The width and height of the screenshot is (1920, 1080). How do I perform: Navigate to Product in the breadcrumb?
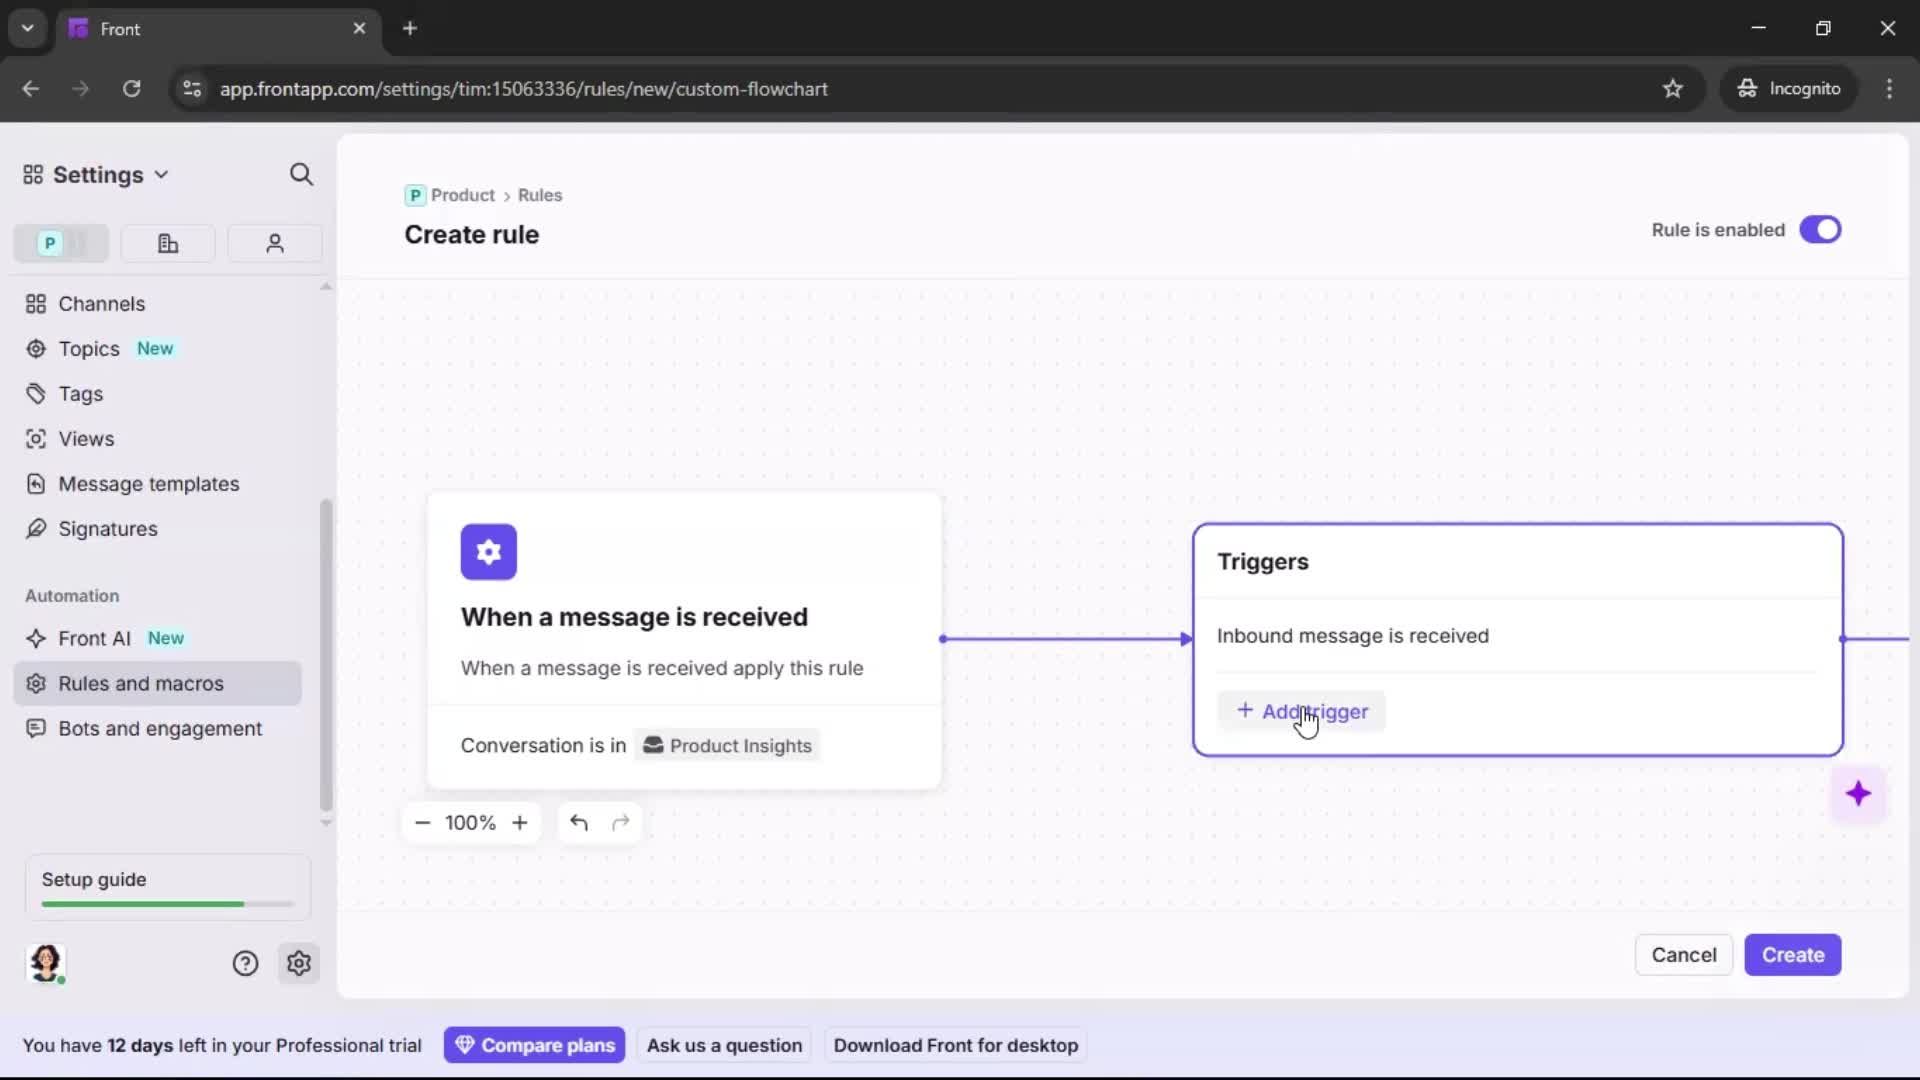click(461, 195)
